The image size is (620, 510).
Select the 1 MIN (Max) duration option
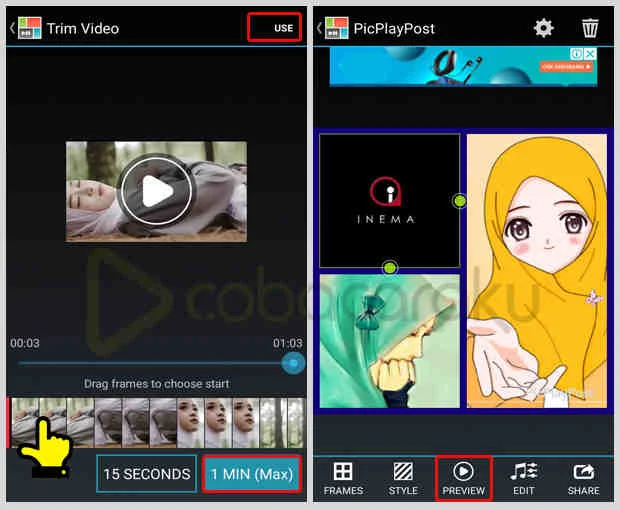click(252, 474)
